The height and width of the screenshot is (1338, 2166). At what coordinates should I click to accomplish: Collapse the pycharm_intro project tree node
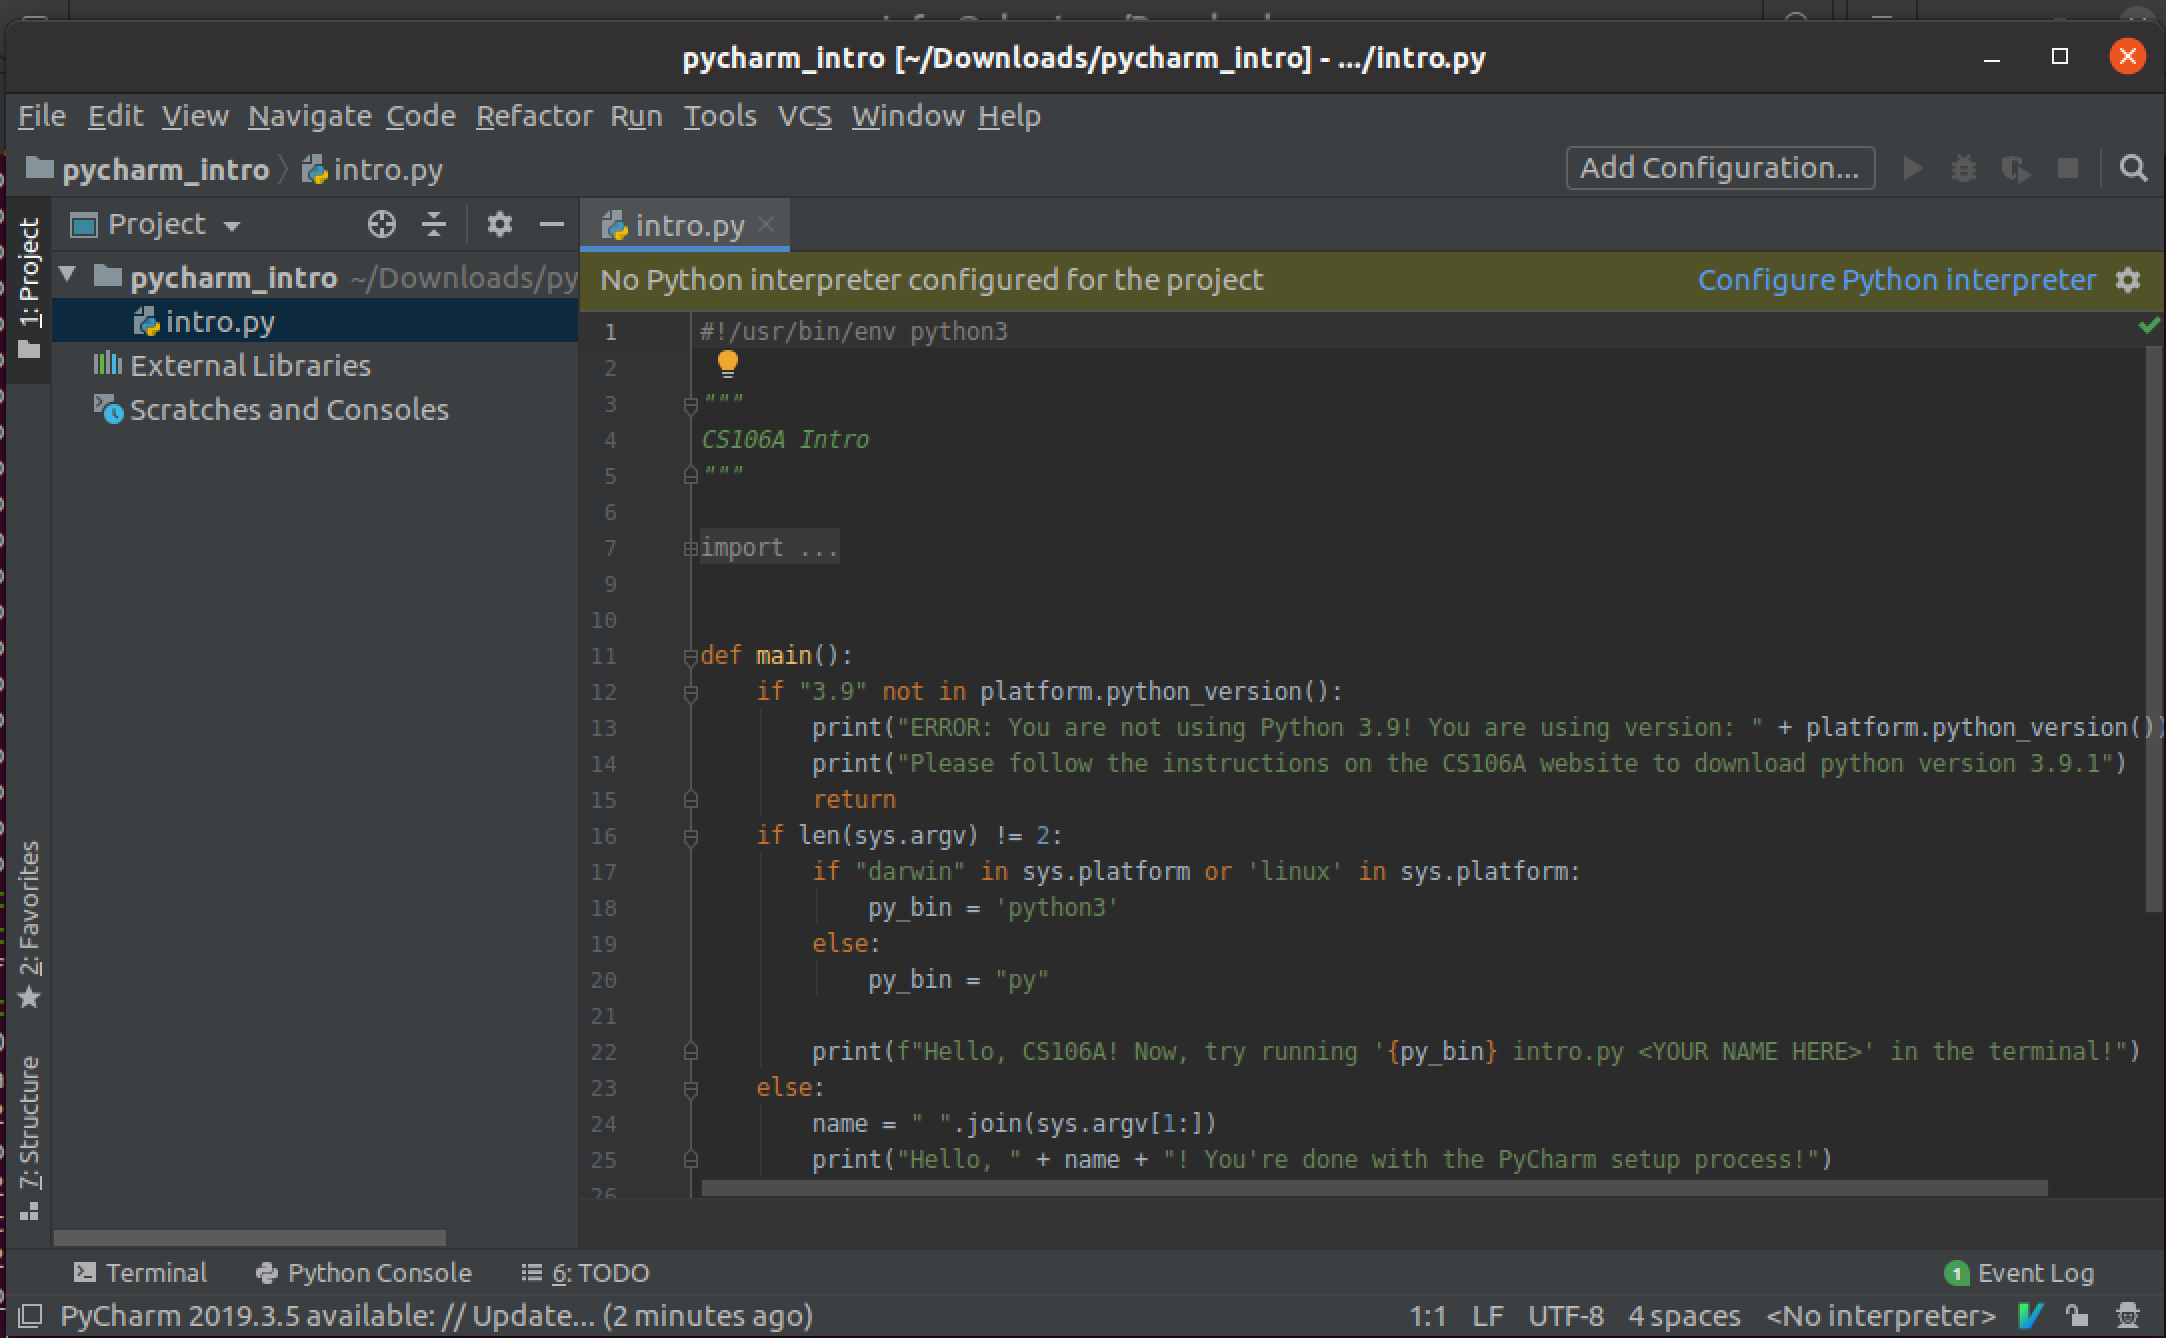pyautogui.click(x=67, y=277)
